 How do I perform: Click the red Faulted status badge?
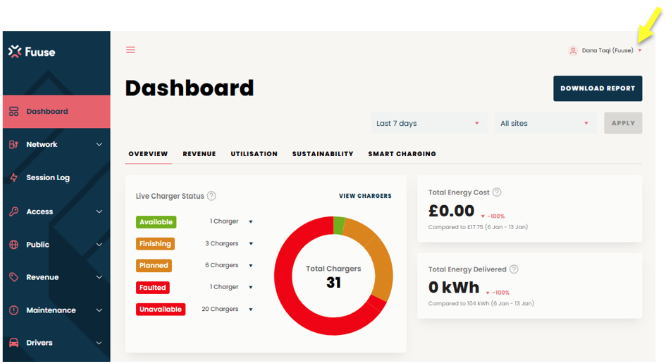click(153, 287)
